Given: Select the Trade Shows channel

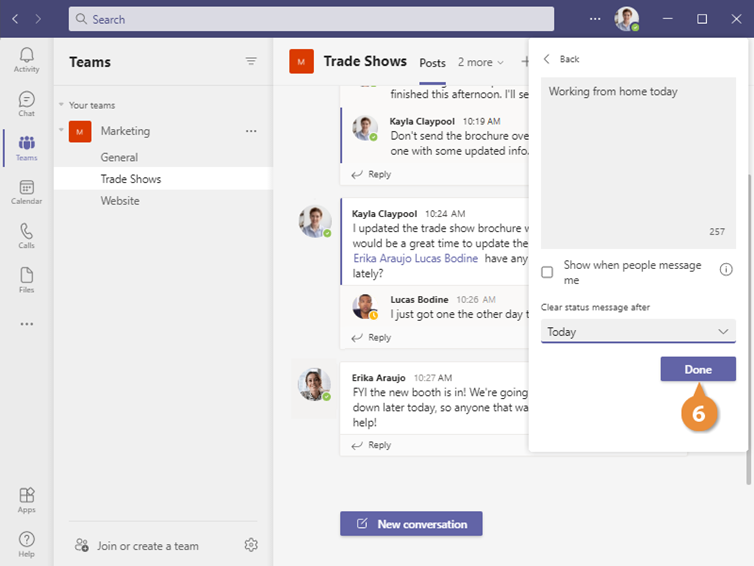Looking at the screenshot, I should [163, 179].
